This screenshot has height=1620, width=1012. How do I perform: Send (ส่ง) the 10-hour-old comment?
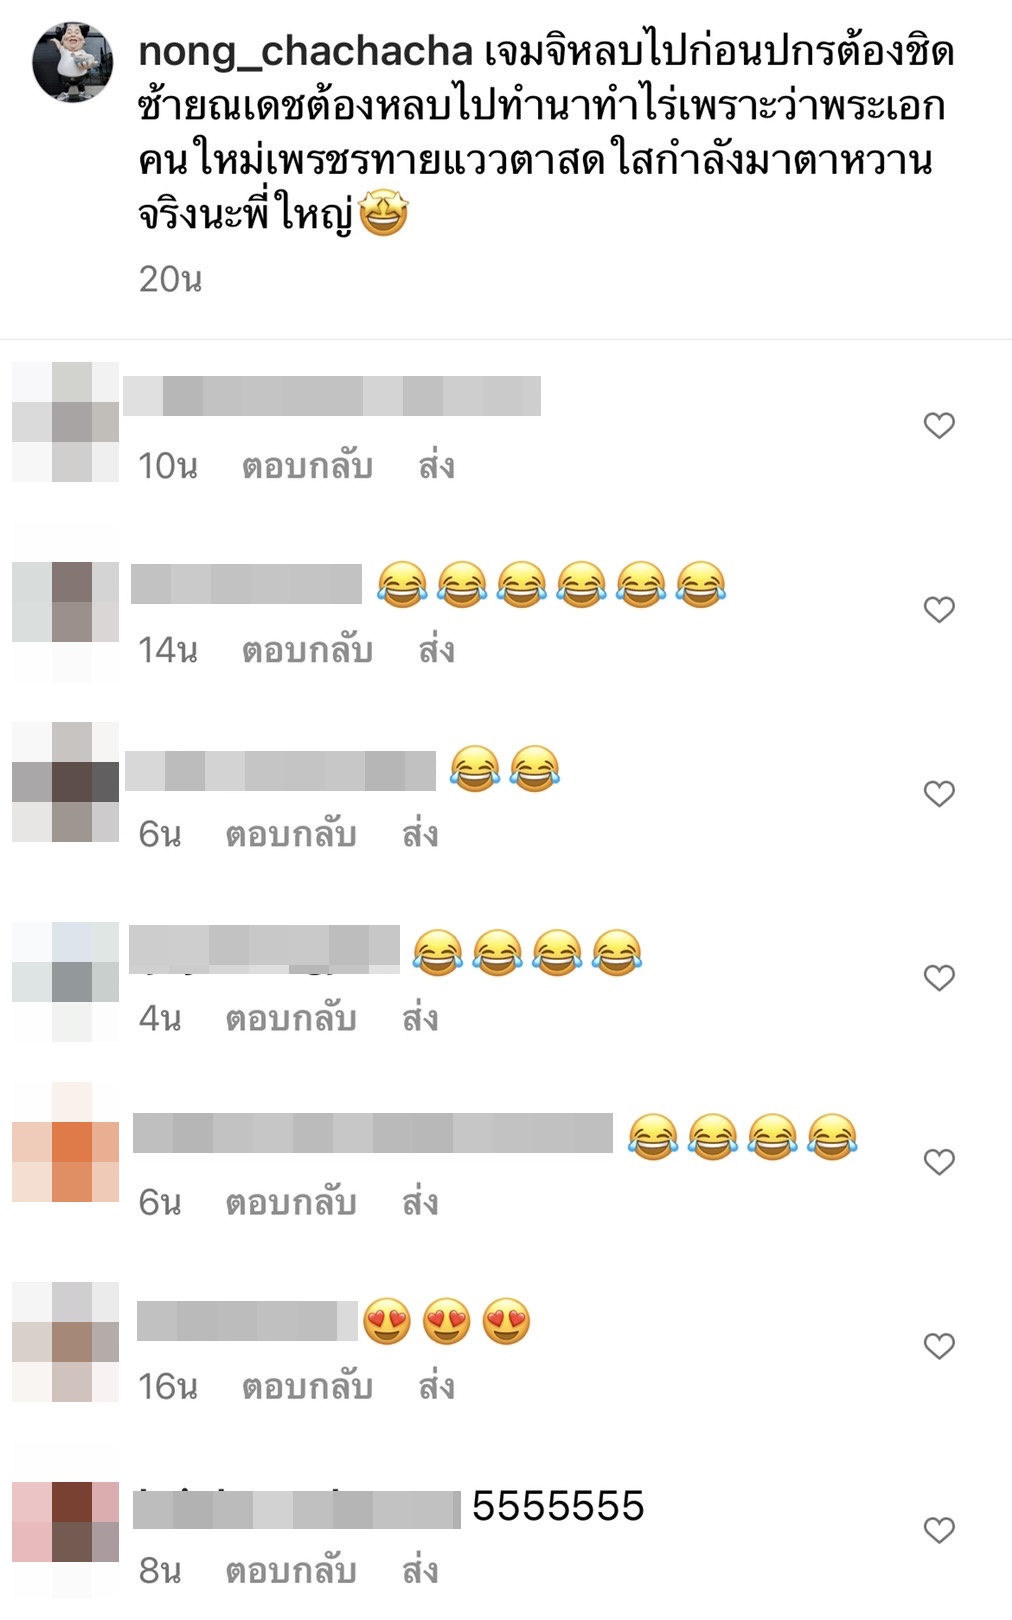click(437, 467)
